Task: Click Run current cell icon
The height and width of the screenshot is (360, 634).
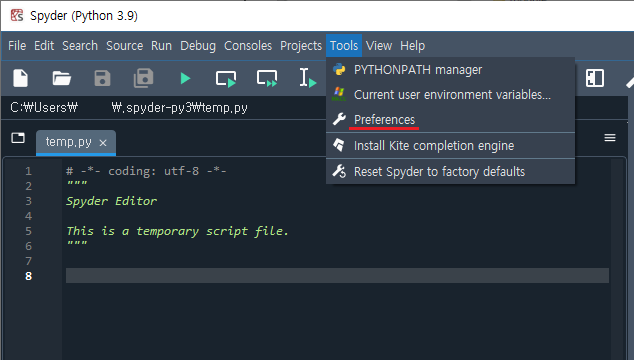Action: pos(226,78)
